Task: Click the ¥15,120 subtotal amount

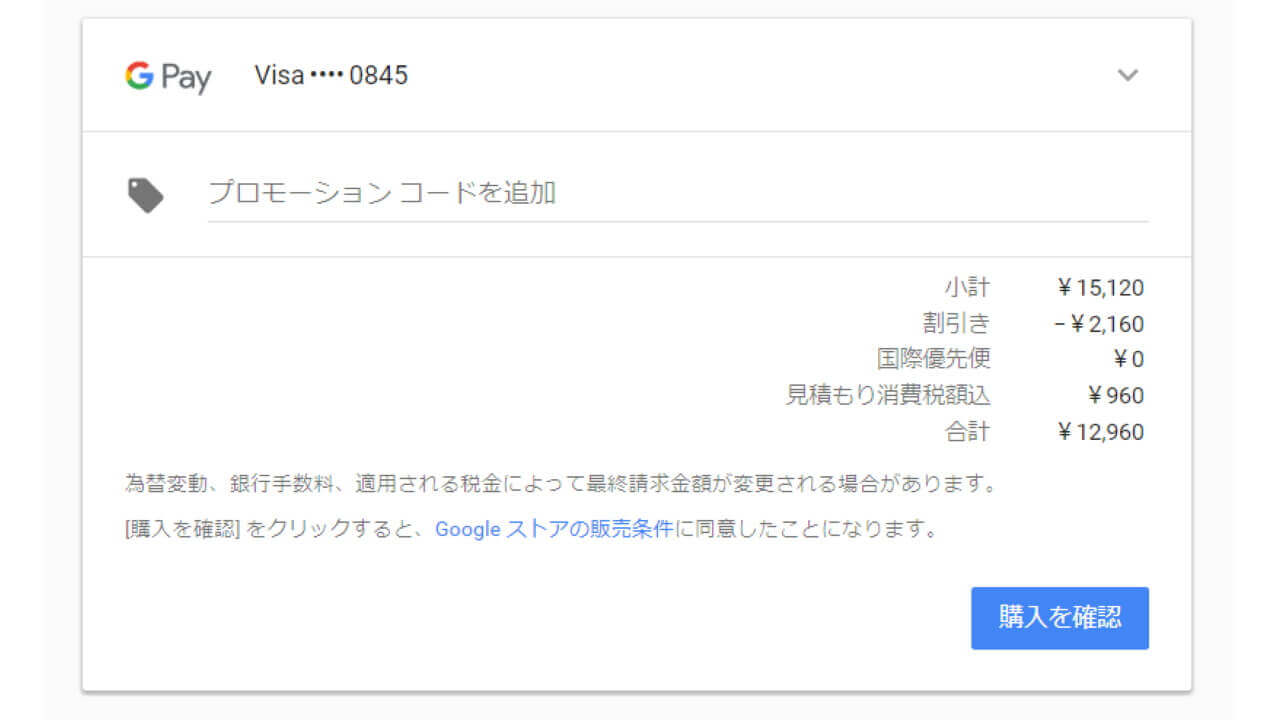Action: [1100, 289]
